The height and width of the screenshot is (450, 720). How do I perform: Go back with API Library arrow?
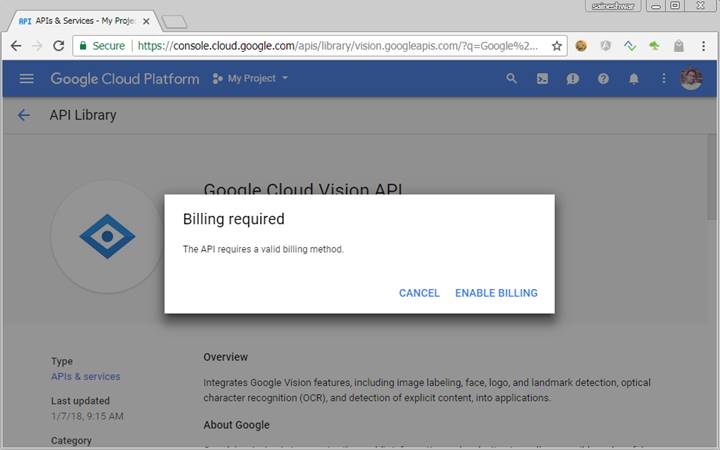24,115
